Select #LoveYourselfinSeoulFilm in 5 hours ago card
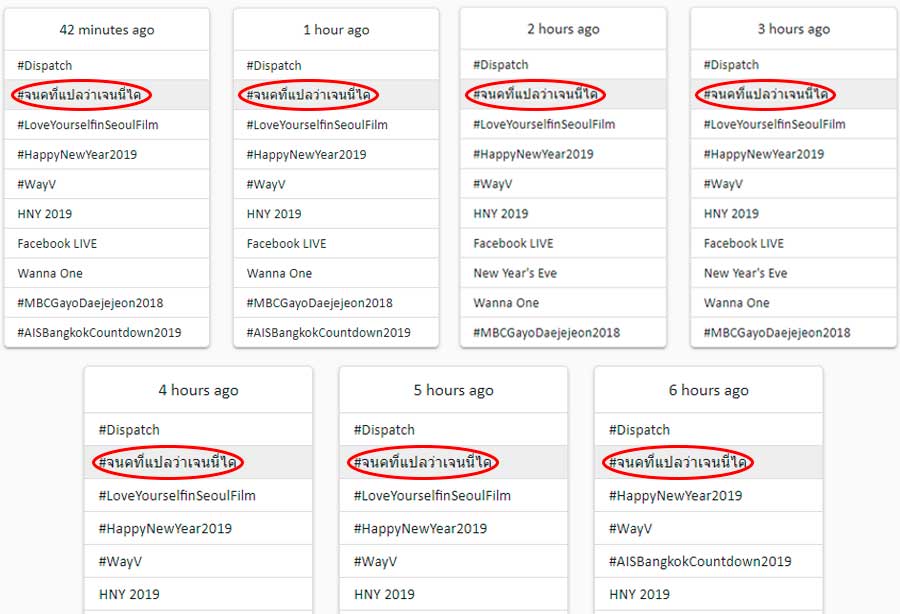 pos(432,496)
